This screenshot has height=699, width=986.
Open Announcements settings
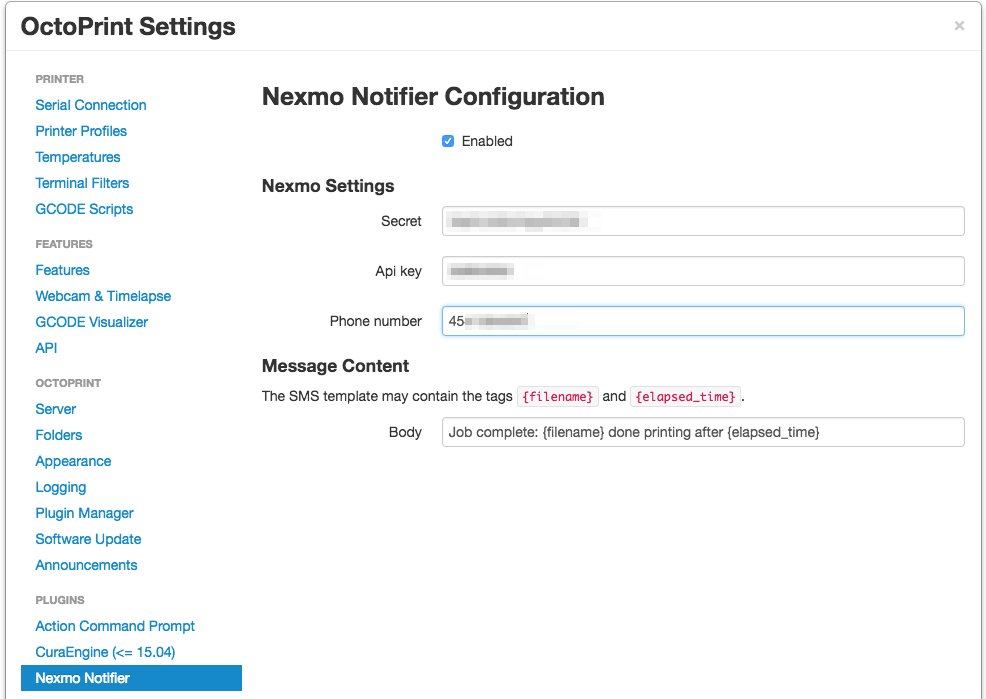86,565
